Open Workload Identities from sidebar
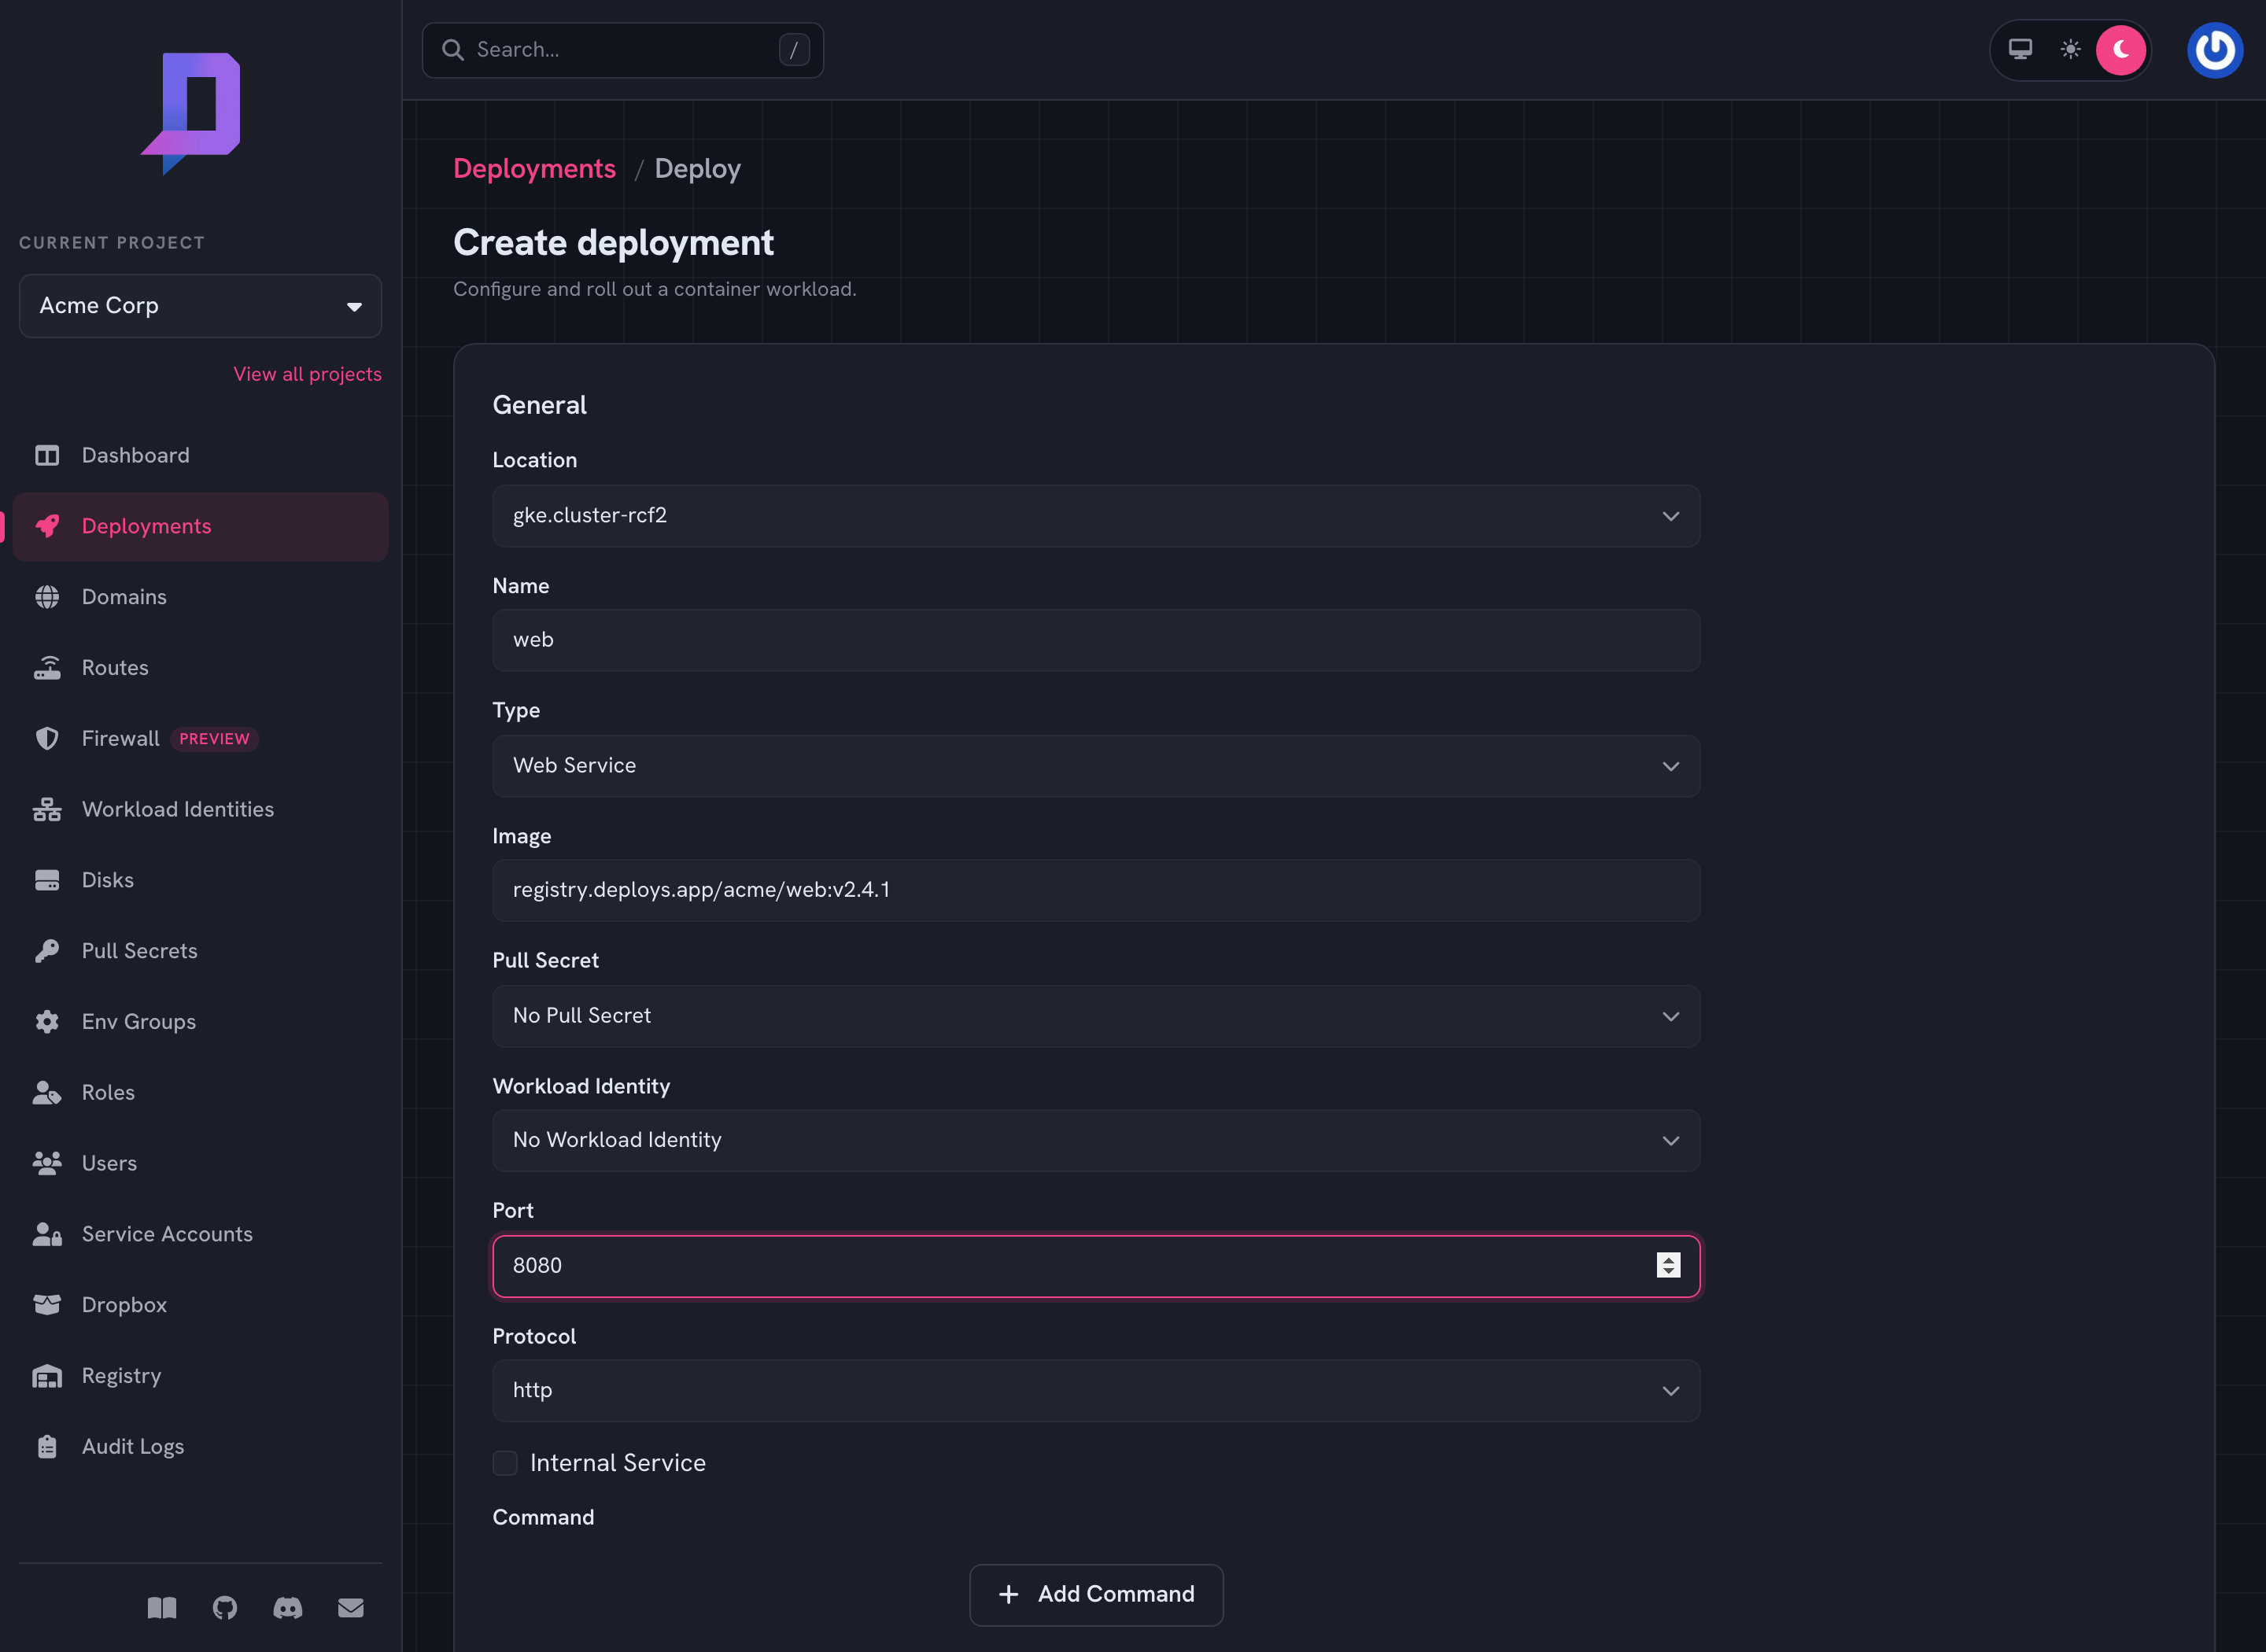Viewport: 2266px width, 1652px height. point(200,809)
